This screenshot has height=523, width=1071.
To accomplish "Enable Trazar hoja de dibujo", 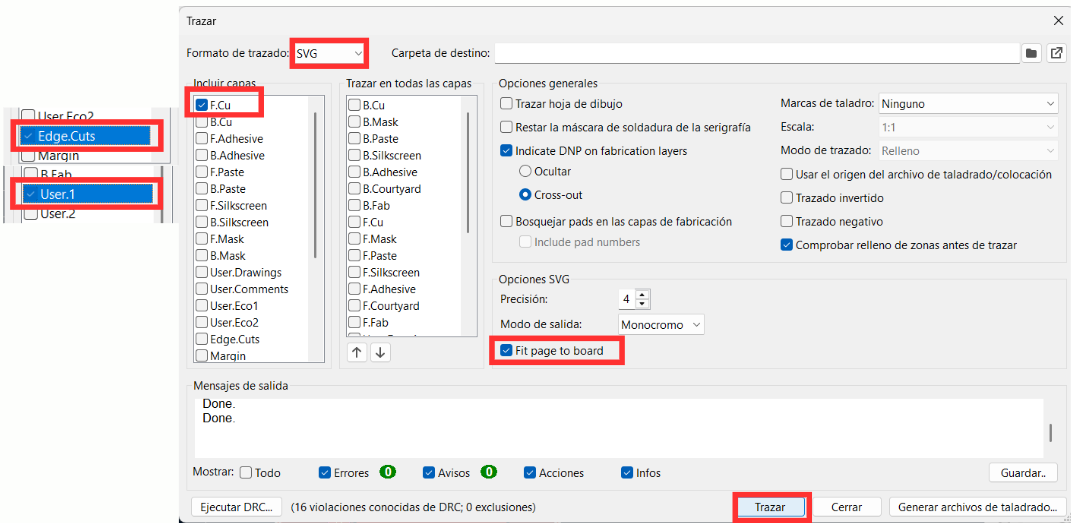I will coord(506,104).
